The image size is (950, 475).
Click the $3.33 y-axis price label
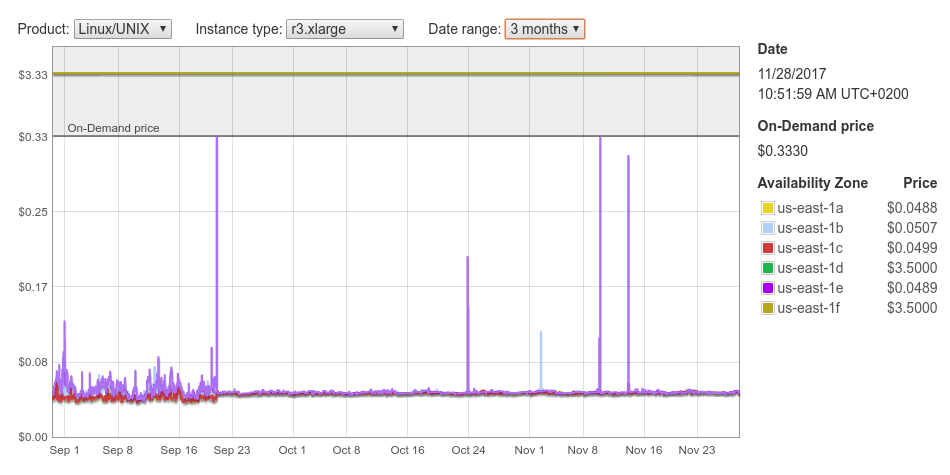click(x=32, y=75)
